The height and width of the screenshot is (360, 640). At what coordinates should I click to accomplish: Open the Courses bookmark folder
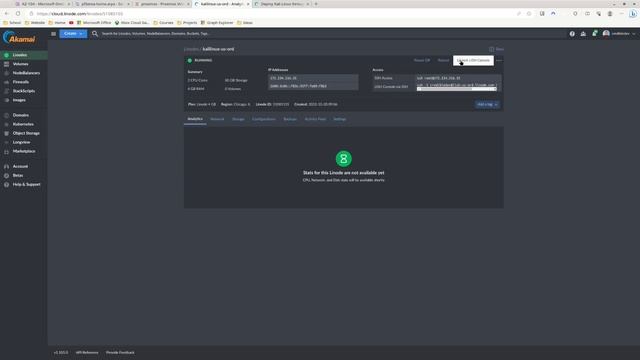[x=163, y=23]
